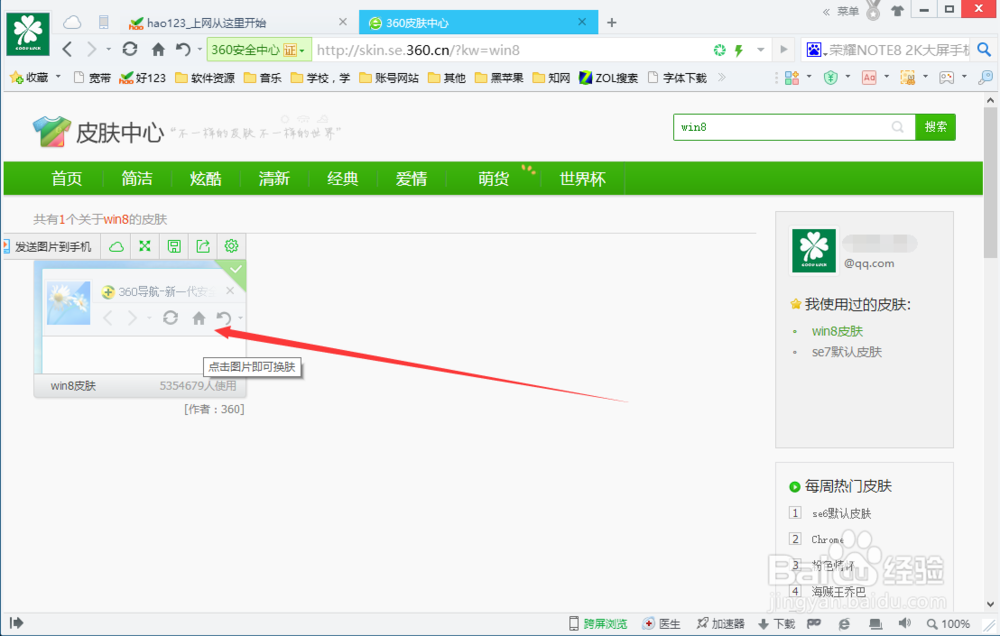Open the 首页 navigation item
The height and width of the screenshot is (636, 1000).
coord(67,179)
